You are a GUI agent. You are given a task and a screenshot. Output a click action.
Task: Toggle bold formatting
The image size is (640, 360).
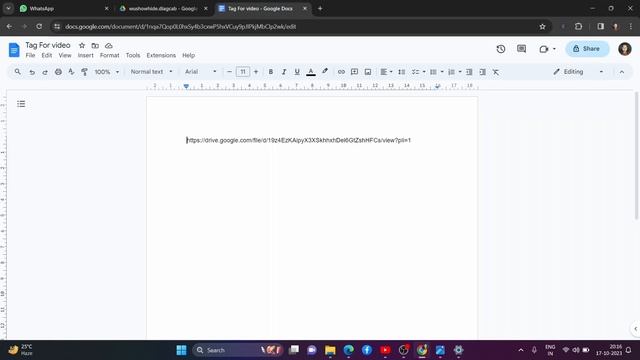point(271,72)
